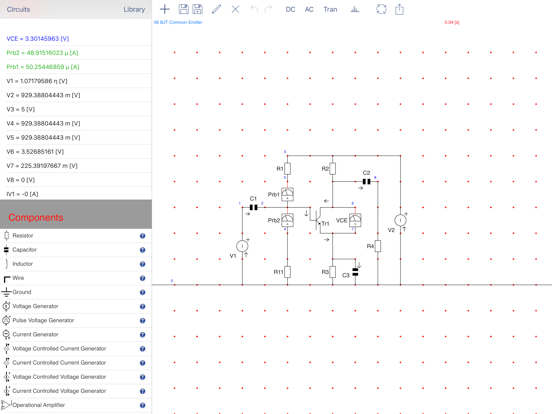Screen dimensions: 552x414
Task: Open the chart plot icon
Action: [x=355, y=9]
